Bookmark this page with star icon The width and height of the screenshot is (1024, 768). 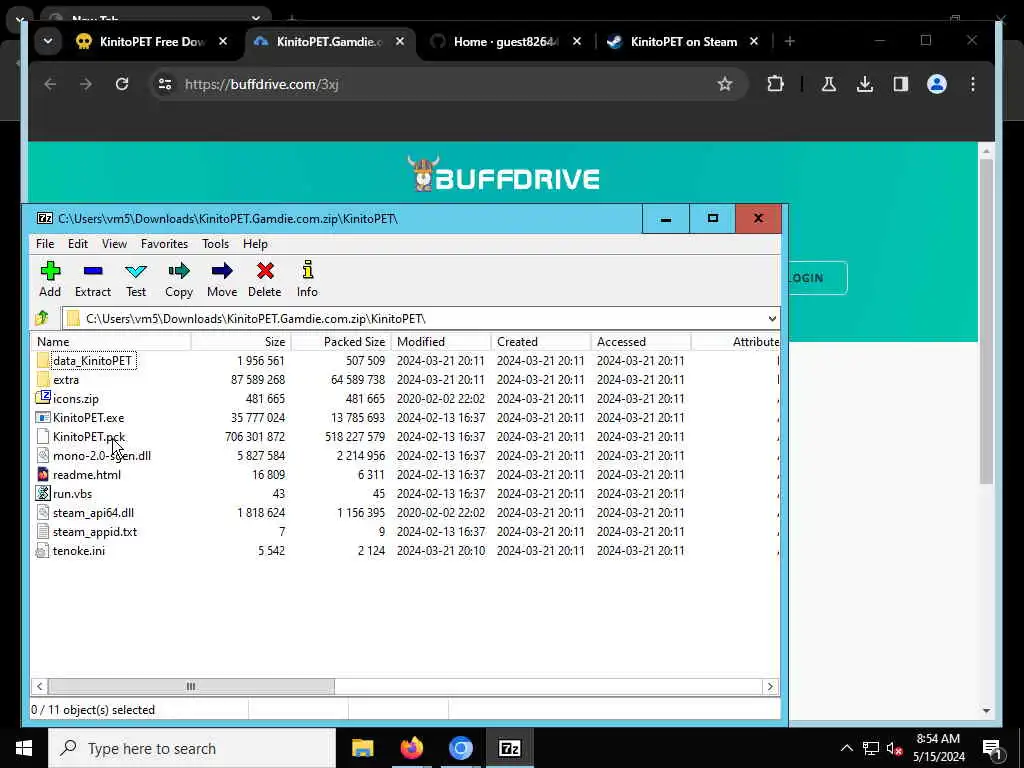tap(725, 84)
